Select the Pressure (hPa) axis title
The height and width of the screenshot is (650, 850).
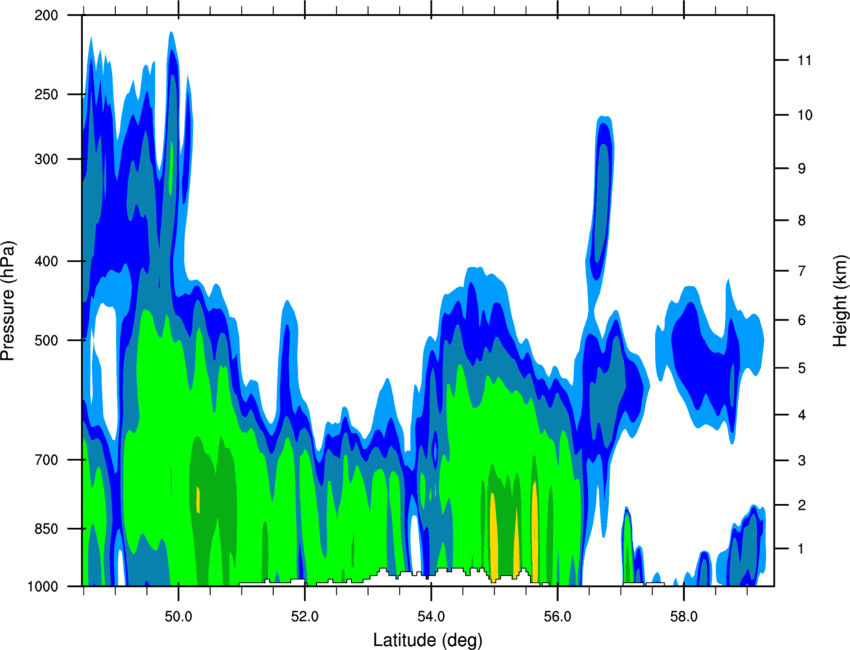coord(8,301)
